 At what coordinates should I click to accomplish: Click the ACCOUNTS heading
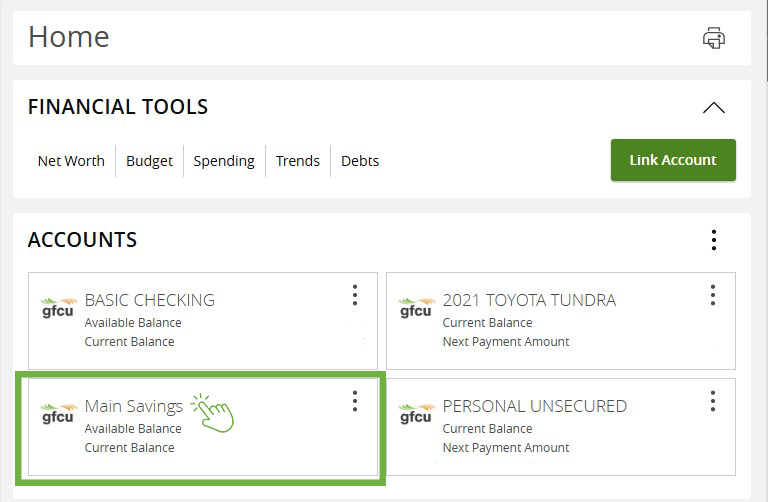point(82,240)
